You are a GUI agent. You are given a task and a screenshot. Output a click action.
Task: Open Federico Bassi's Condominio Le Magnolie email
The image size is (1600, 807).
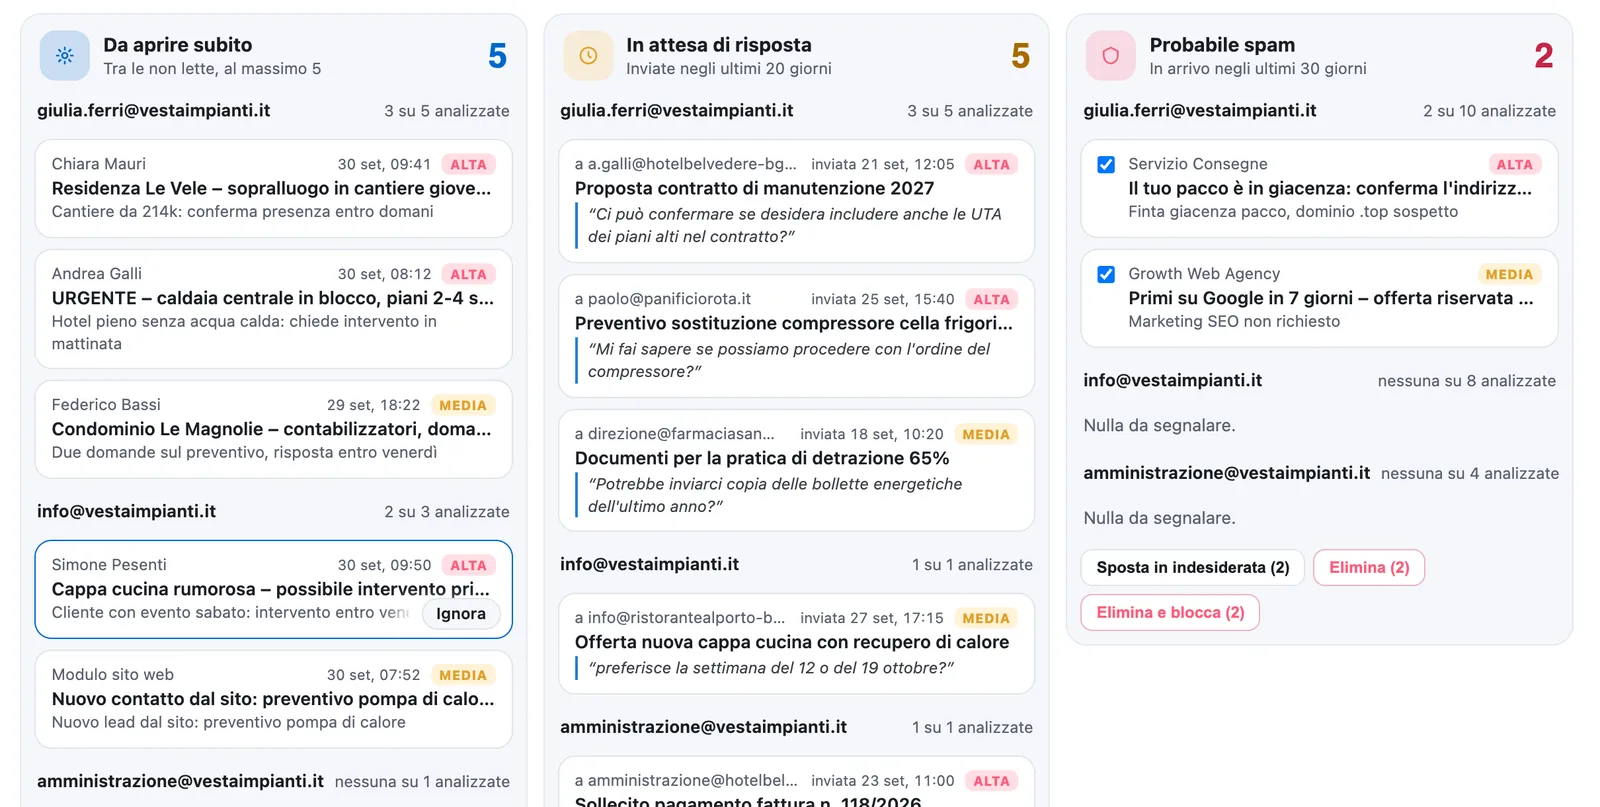pyautogui.click(x=273, y=429)
